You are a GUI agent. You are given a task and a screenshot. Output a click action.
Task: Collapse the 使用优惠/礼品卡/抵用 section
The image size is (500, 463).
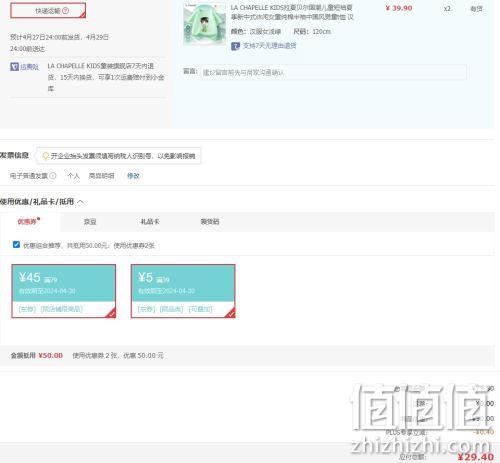pyautogui.click(x=80, y=202)
